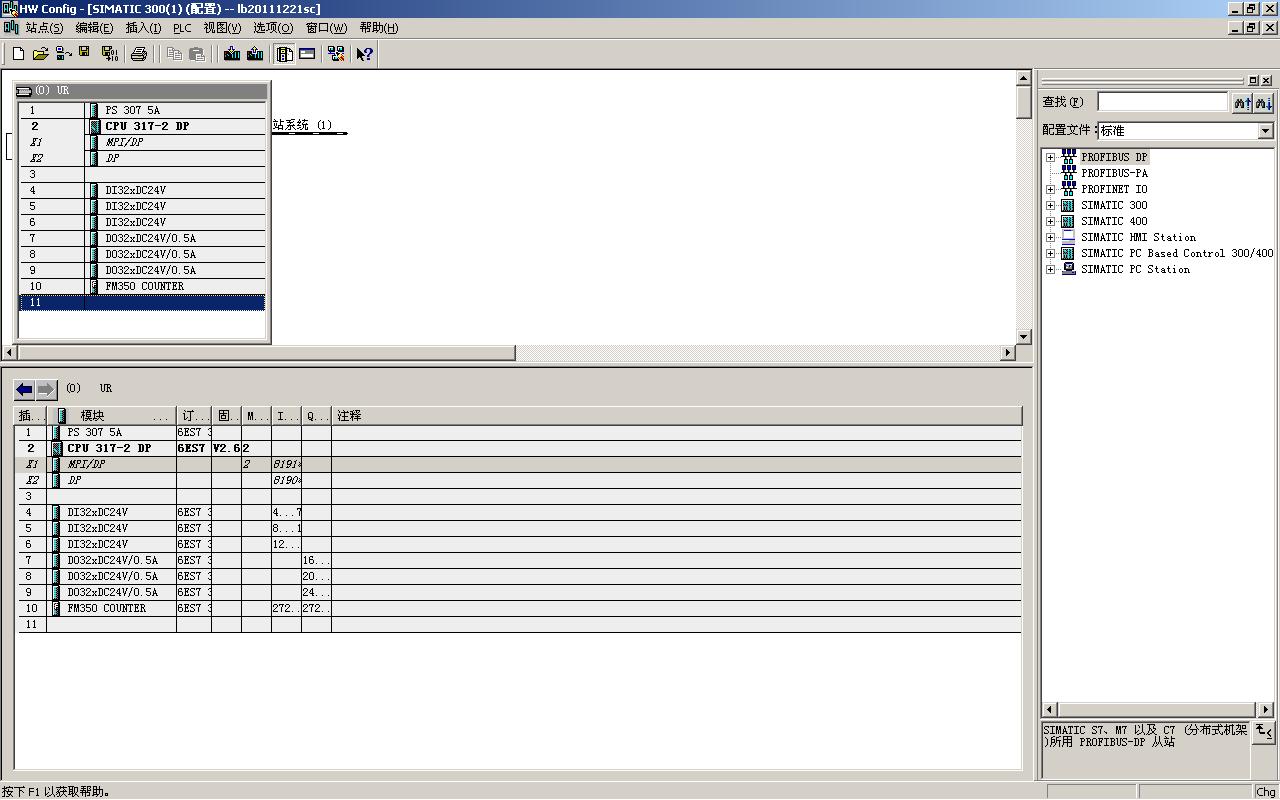This screenshot has height=800, width=1280.
Task: Expand the PROFIBUS DP catalog node
Action: [x=1050, y=157]
